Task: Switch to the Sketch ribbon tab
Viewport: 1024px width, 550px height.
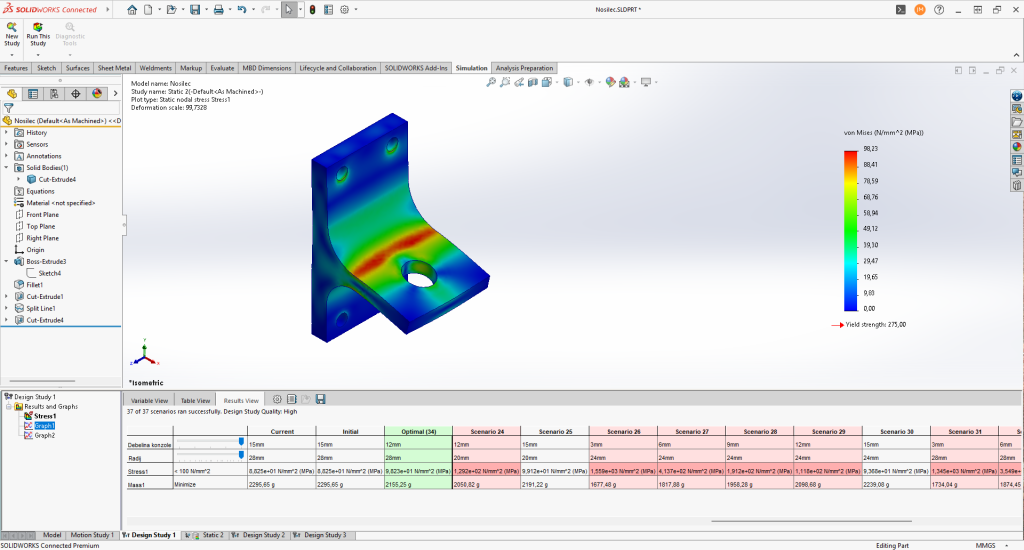Action: coord(46,68)
